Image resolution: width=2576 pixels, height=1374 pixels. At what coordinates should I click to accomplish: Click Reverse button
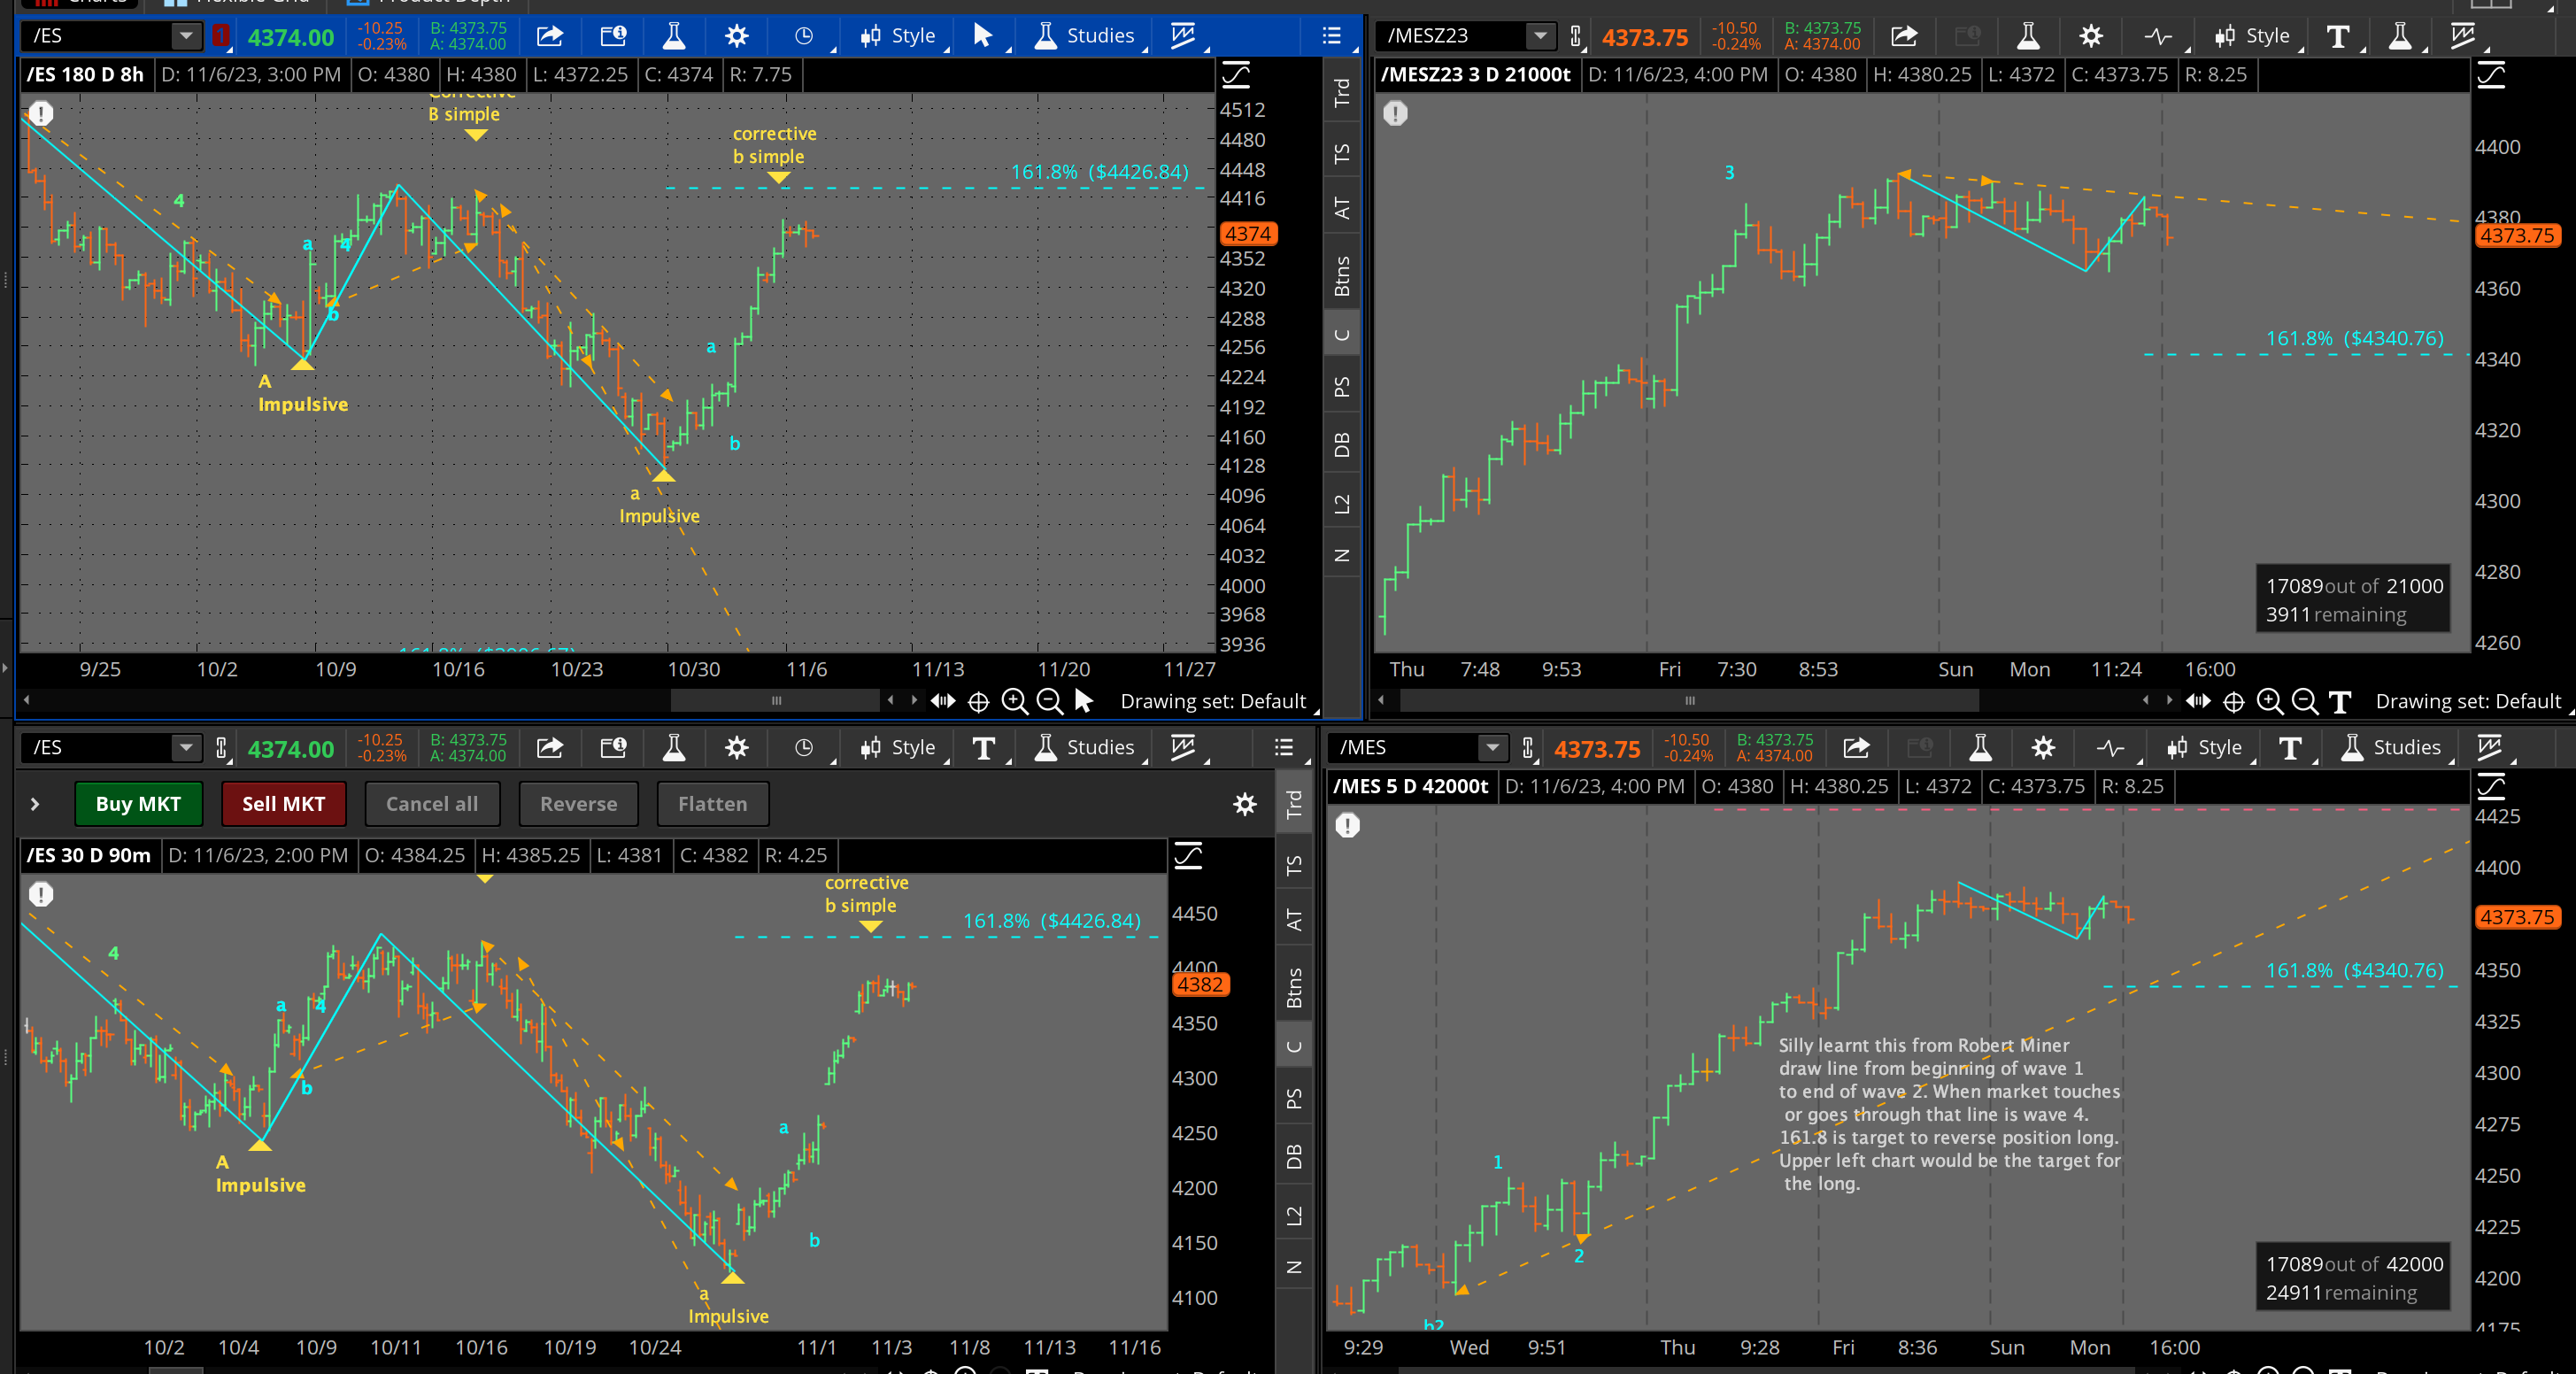(578, 804)
